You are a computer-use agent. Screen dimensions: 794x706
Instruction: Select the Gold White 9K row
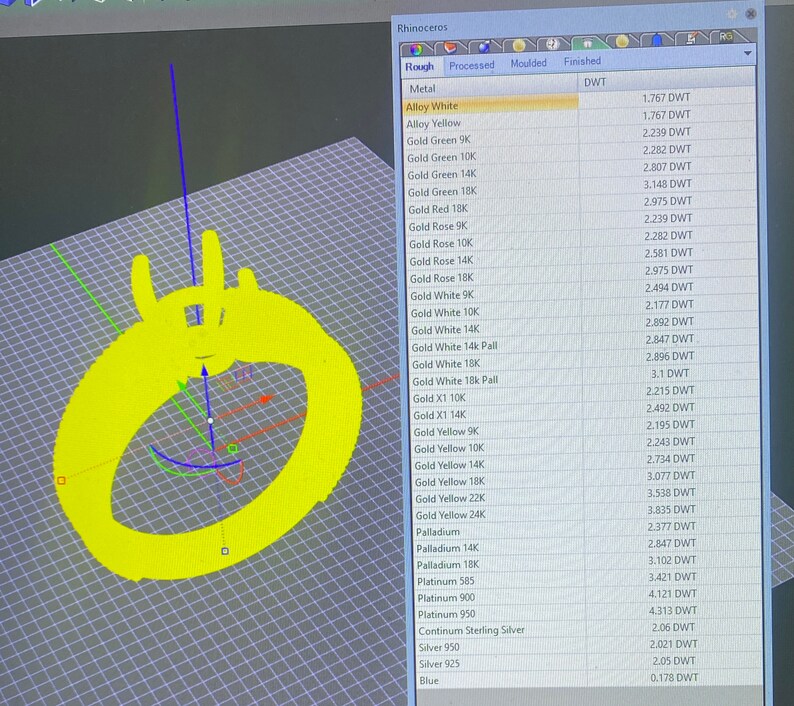click(x=585, y=292)
